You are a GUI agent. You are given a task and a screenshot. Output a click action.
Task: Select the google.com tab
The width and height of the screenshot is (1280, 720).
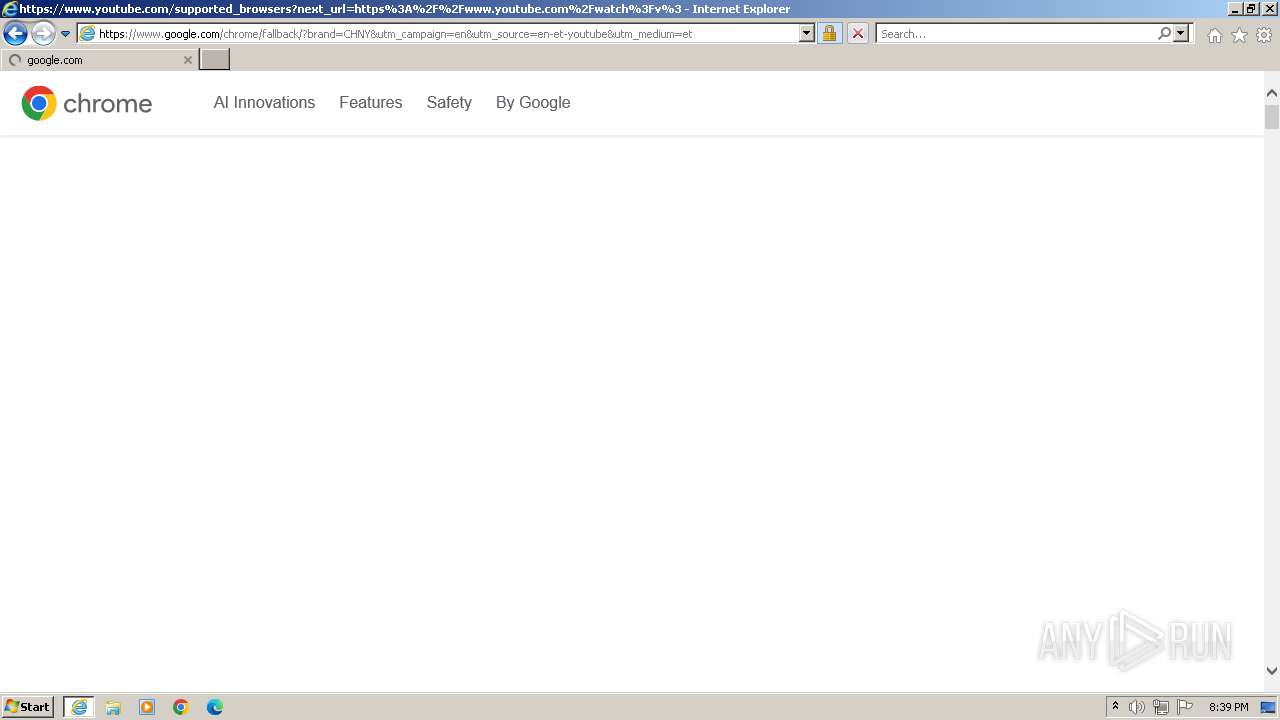coord(99,60)
